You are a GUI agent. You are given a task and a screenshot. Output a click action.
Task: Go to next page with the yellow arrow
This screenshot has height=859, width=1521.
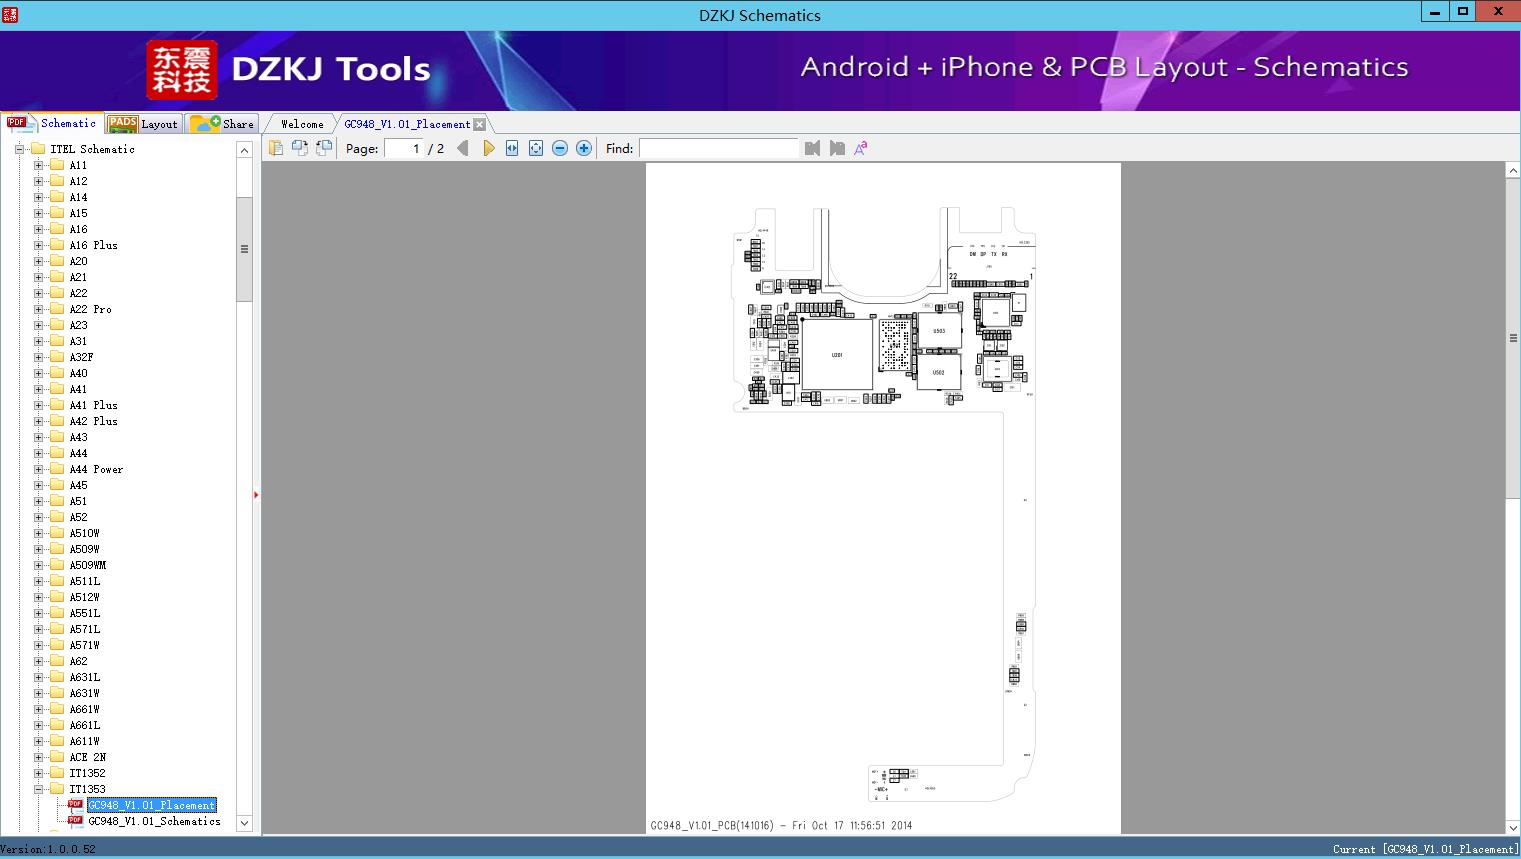point(488,148)
